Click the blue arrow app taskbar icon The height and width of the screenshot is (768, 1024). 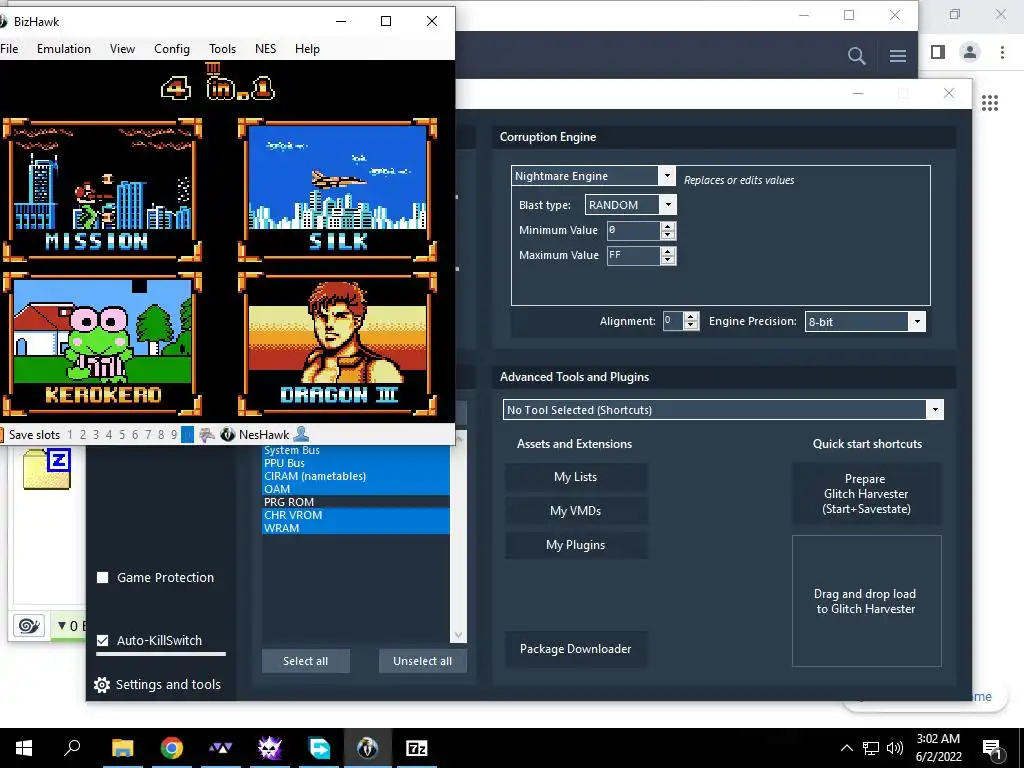[x=319, y=748]
